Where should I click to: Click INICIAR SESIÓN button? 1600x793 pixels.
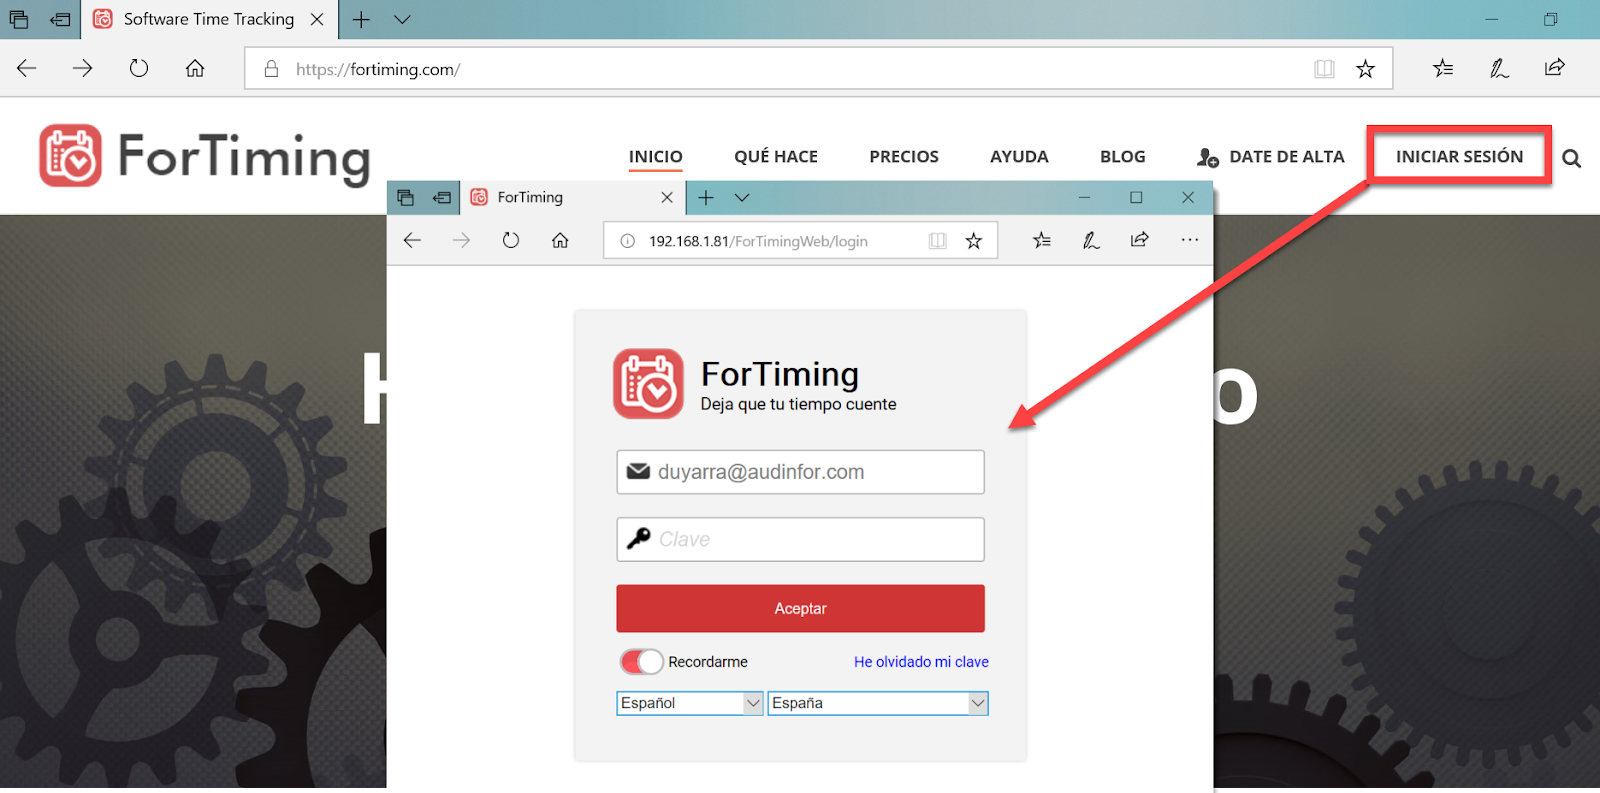pos(1459,156)
